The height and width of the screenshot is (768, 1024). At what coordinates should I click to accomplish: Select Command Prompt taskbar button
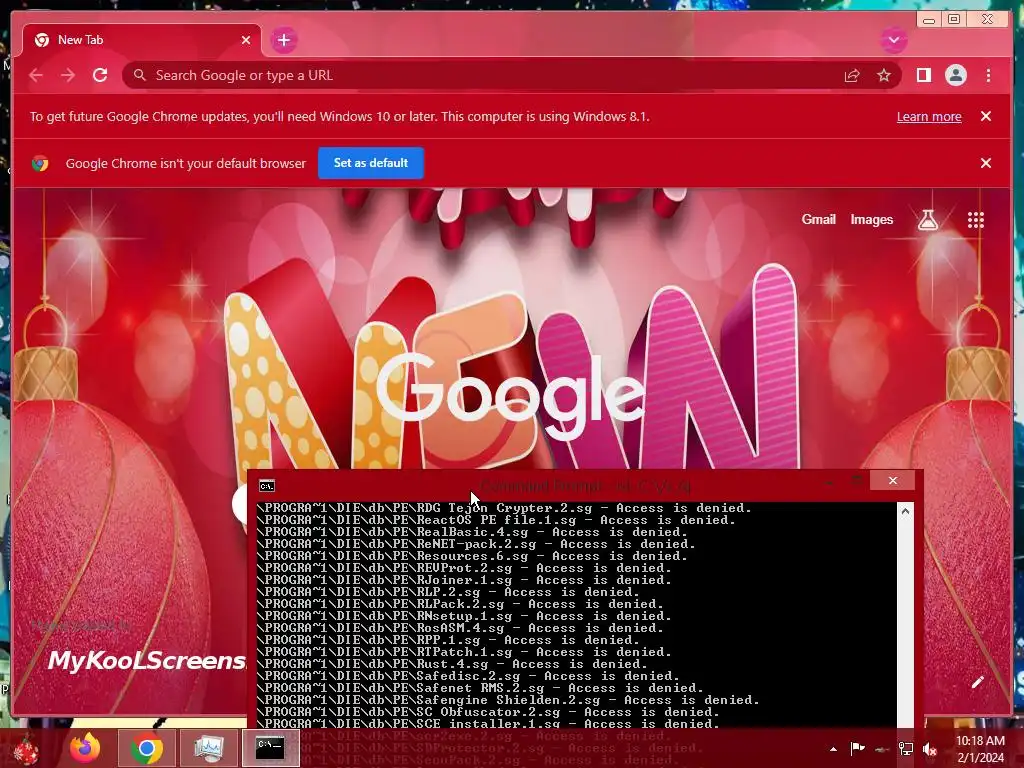(x=270, y=748)
